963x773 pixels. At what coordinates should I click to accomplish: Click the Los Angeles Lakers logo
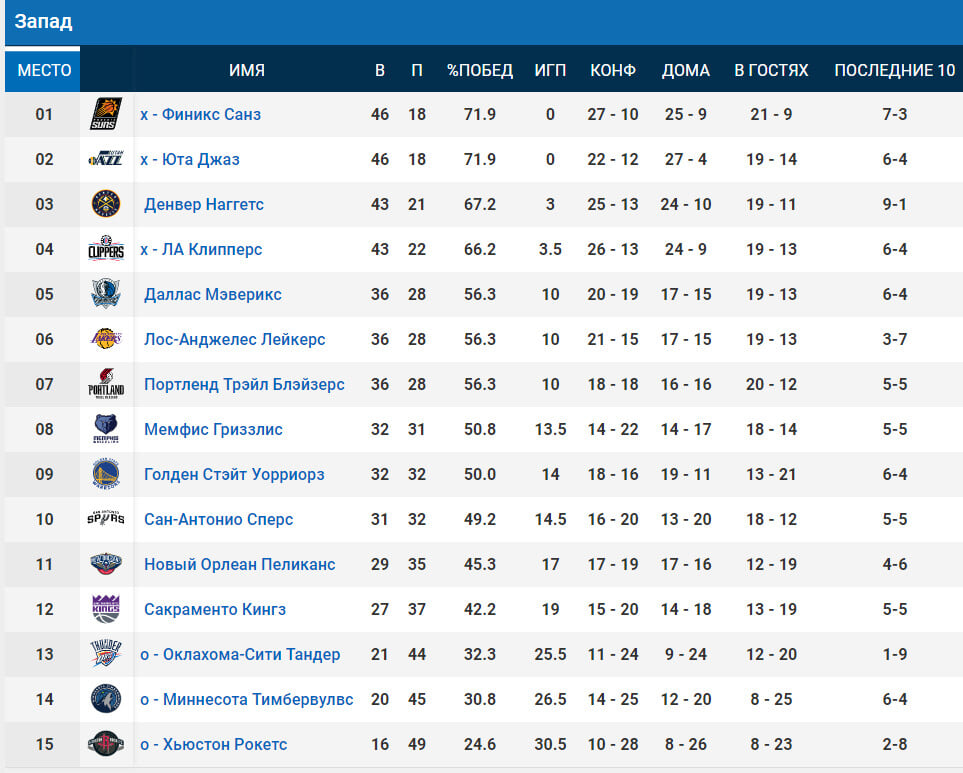click(106, 339)
